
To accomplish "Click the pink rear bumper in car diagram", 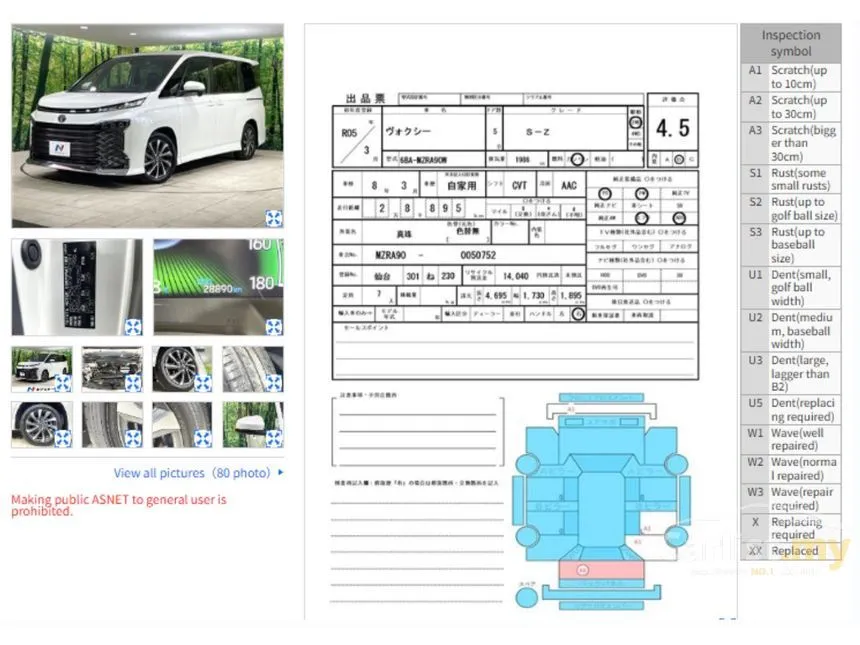I will 602,570.
